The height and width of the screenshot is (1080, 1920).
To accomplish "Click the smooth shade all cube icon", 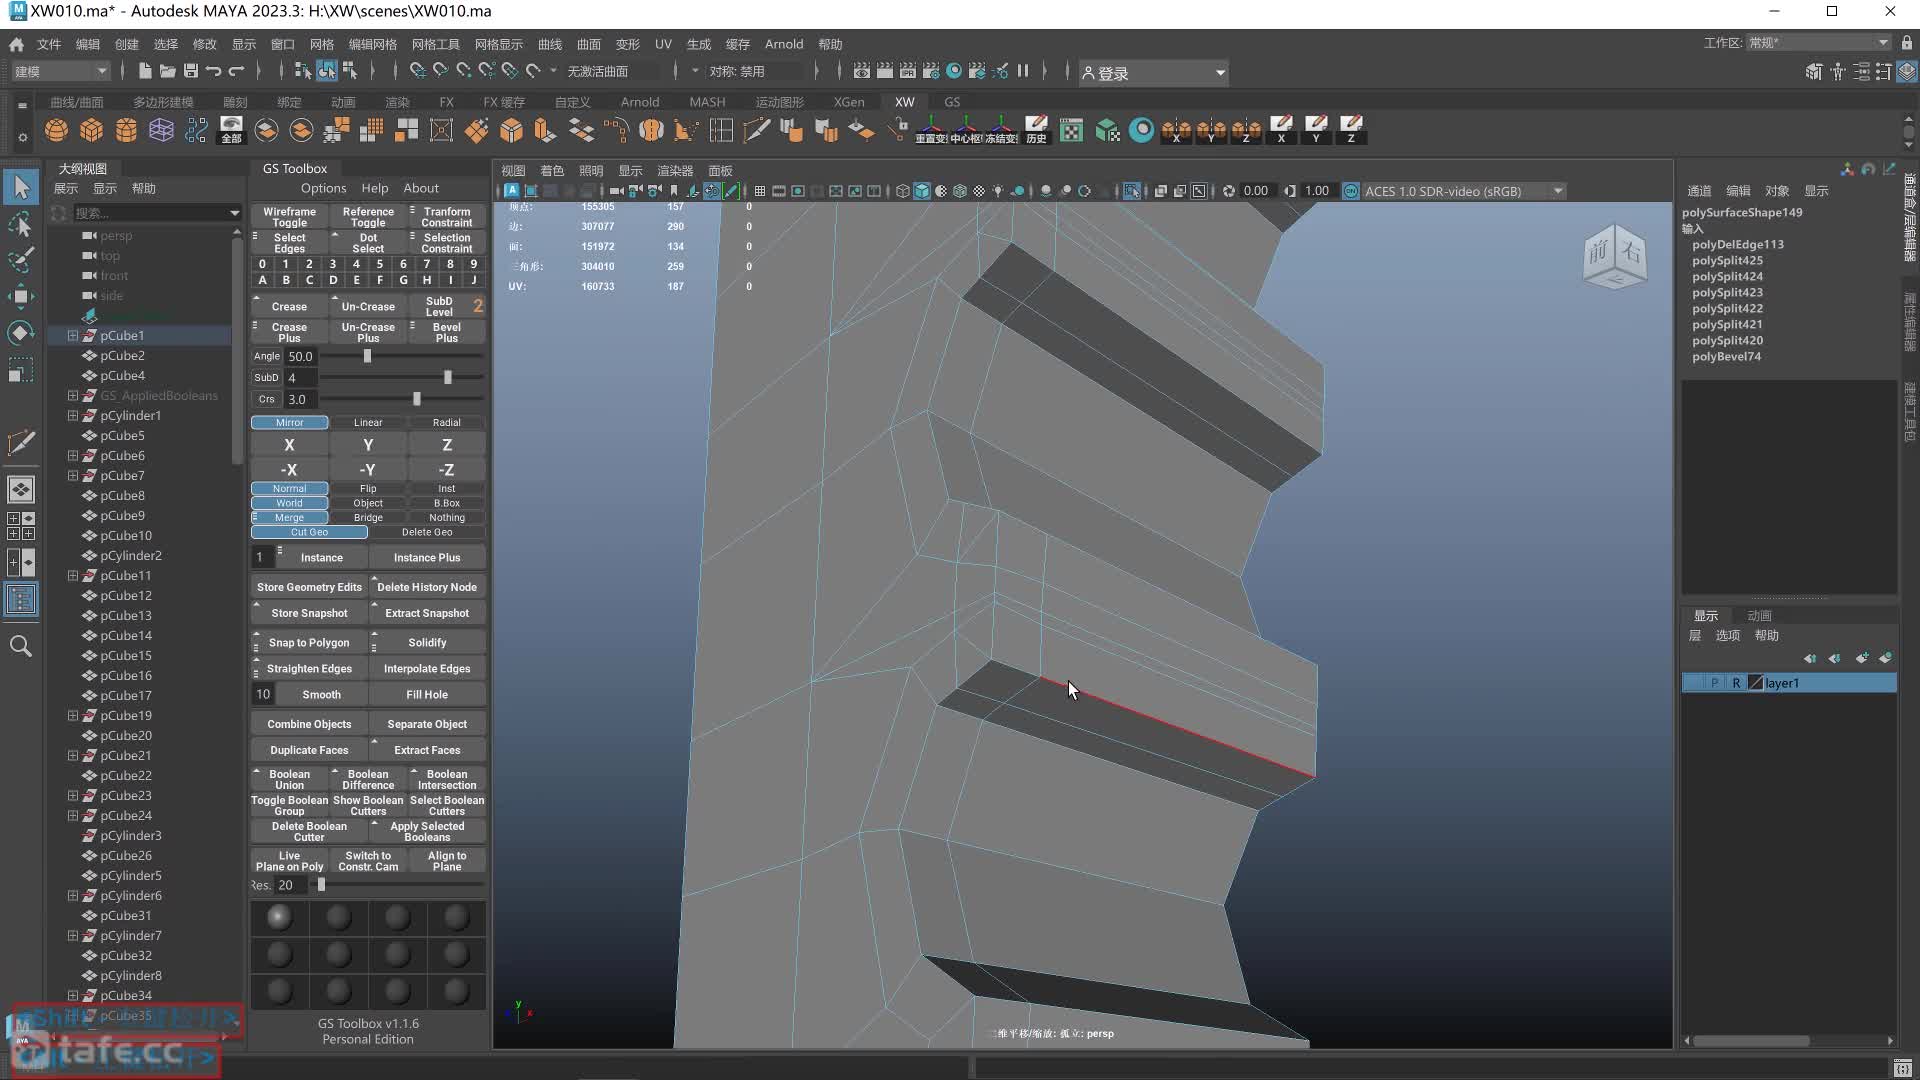I will pos(922,191).
